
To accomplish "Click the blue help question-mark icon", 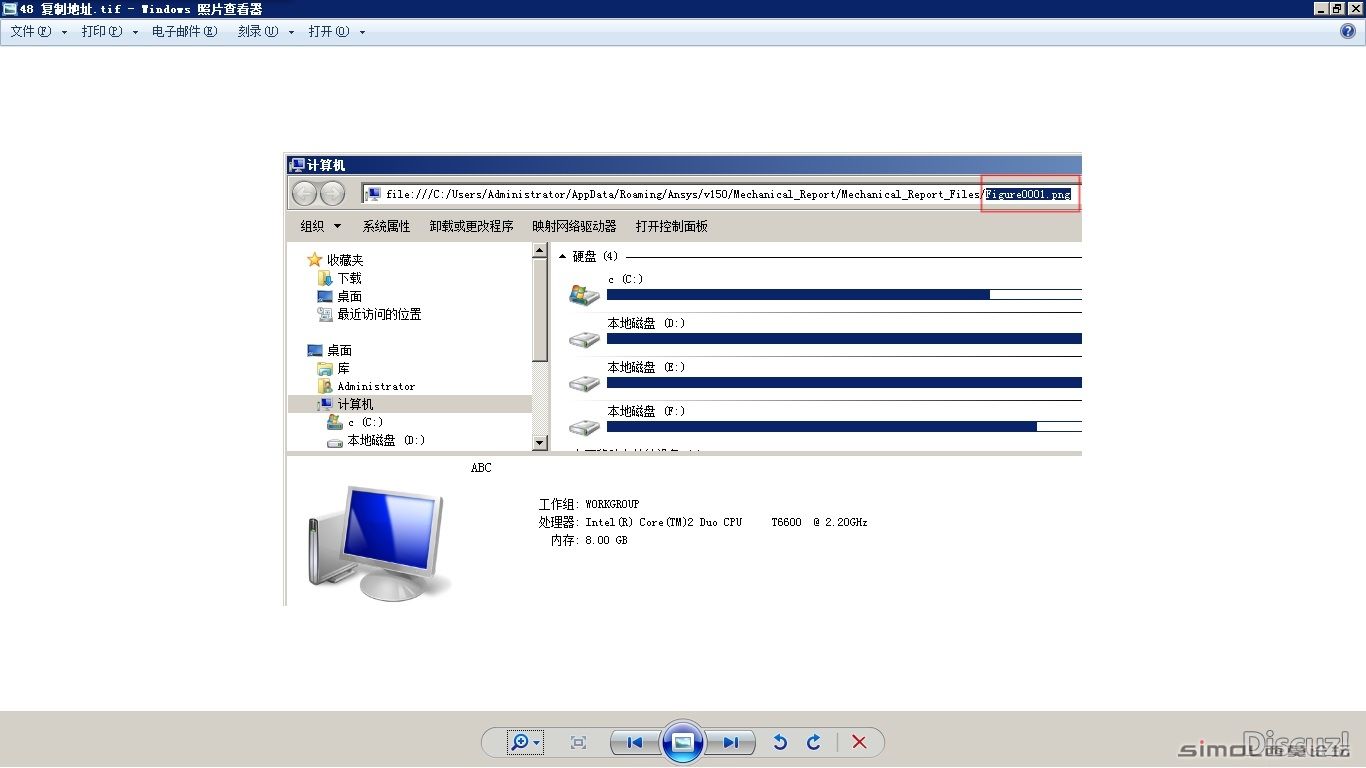I will [x=1348, y=31].
